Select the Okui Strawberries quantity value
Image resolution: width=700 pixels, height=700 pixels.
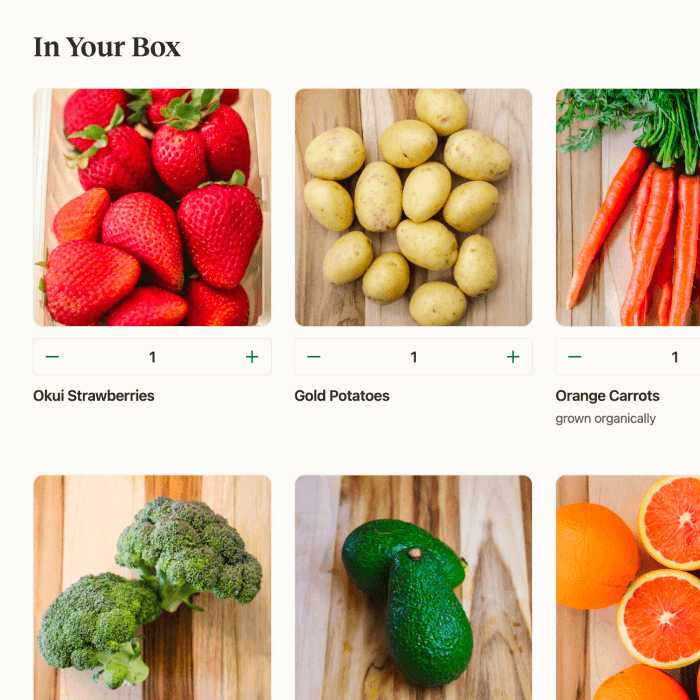(x=152, y=357)
